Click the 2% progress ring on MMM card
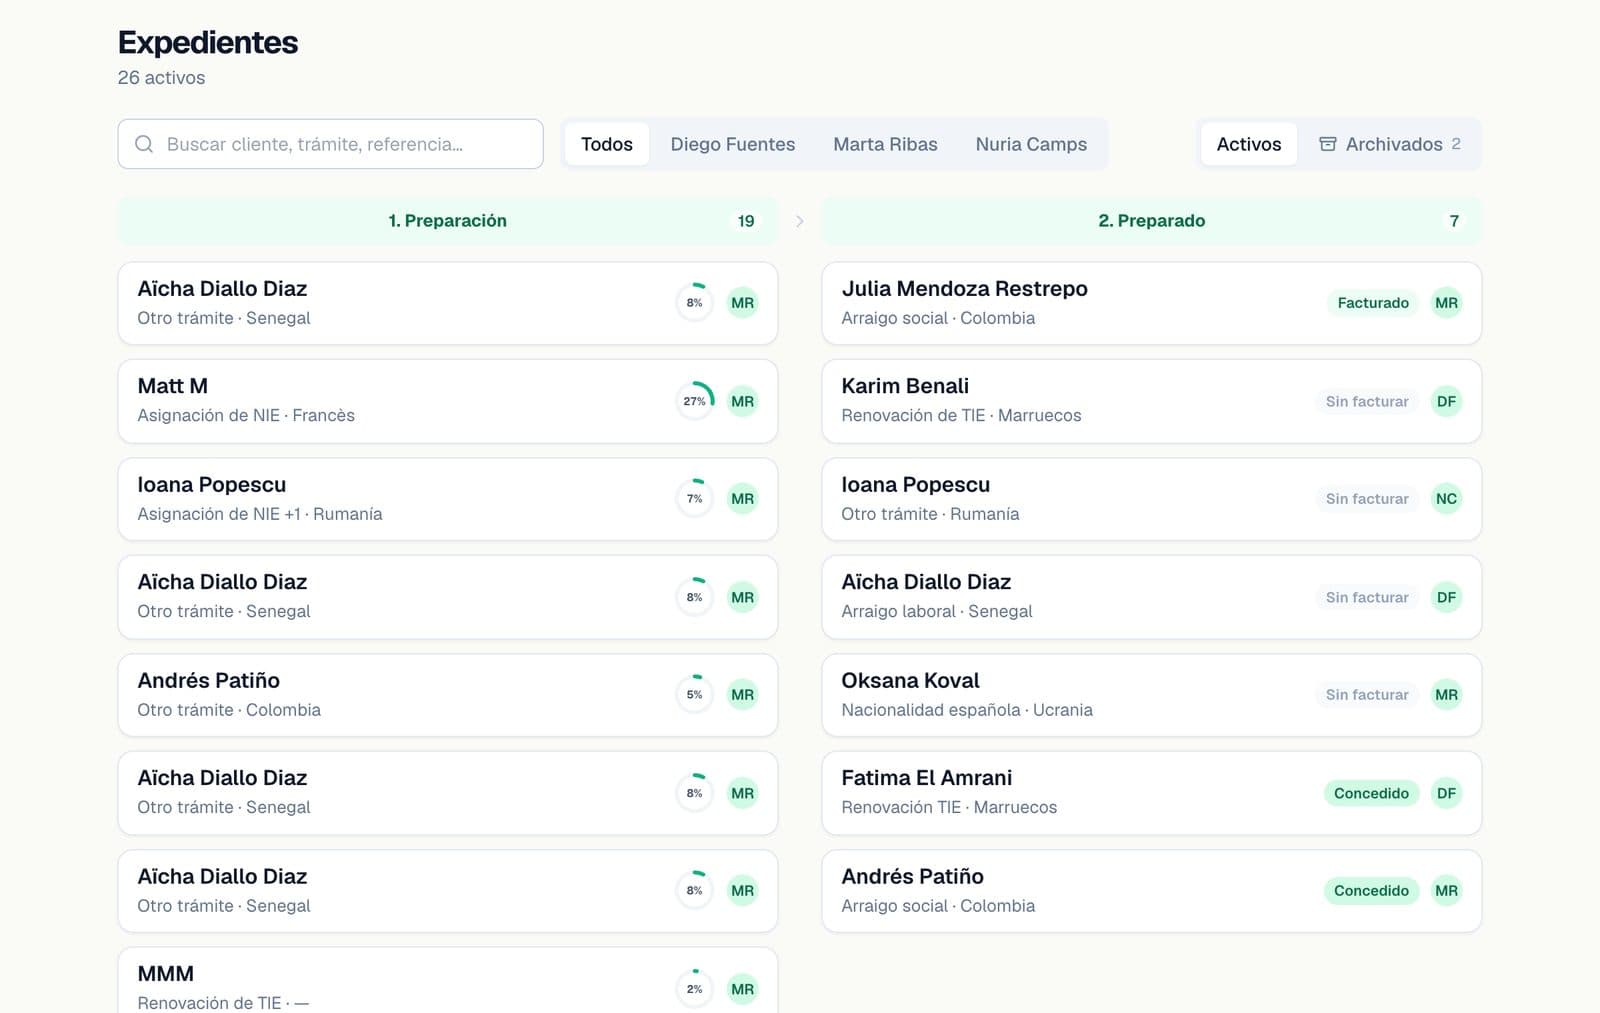Screen dimensions: 1600x1013 pos(695,989)
